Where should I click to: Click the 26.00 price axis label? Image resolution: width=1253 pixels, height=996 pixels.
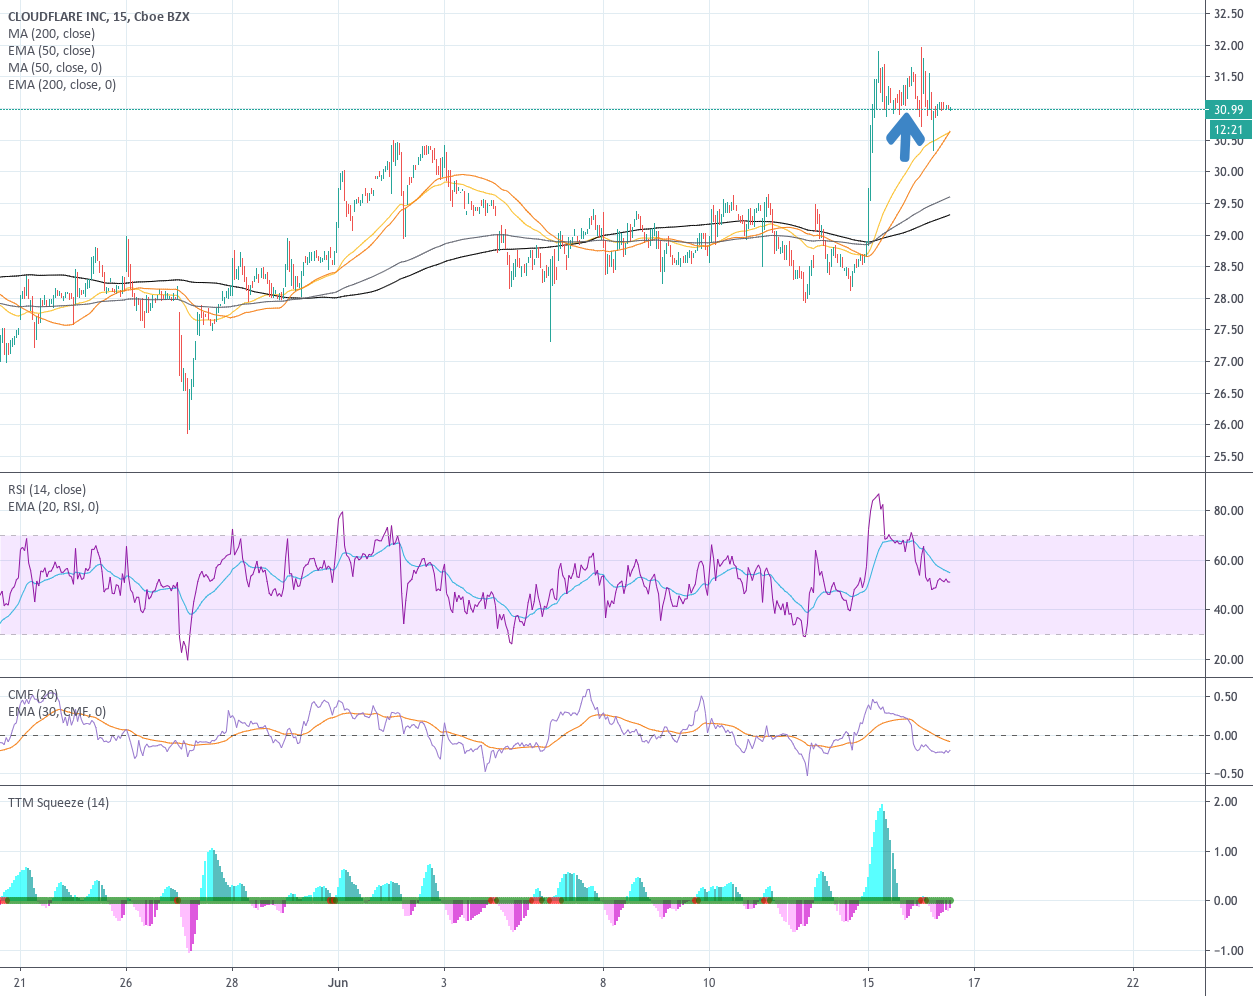coord(1228,425)
